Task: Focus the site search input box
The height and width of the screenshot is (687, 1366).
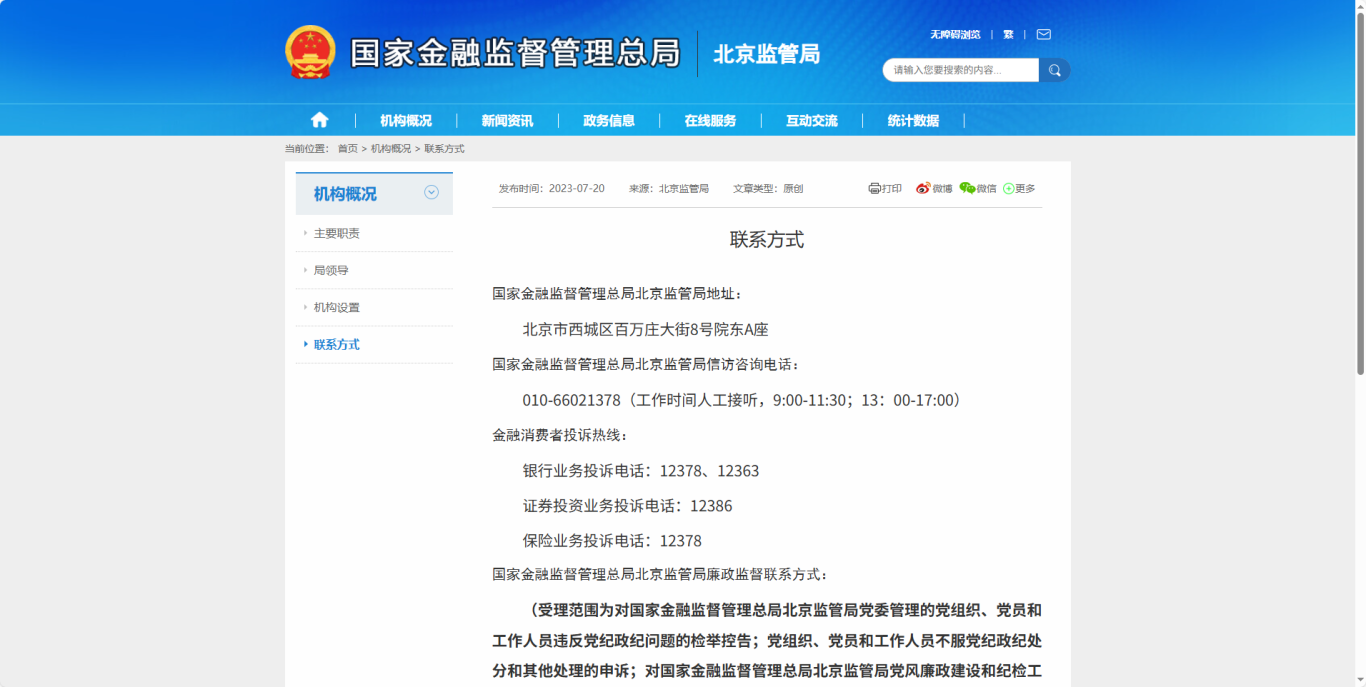Action: [x=960, y=70]
